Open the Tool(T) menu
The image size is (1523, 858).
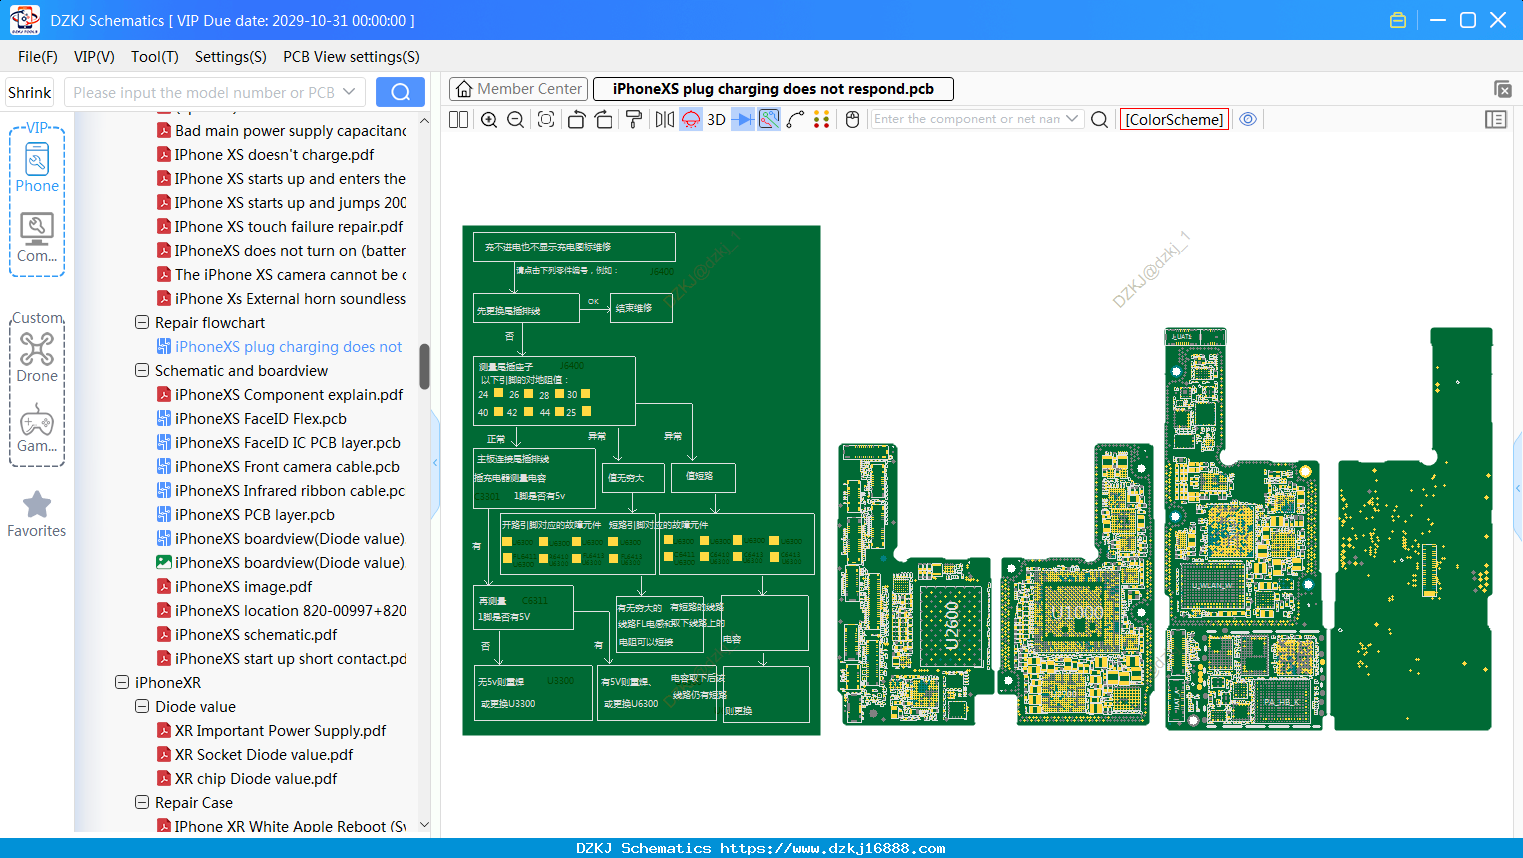coord(154,57)
